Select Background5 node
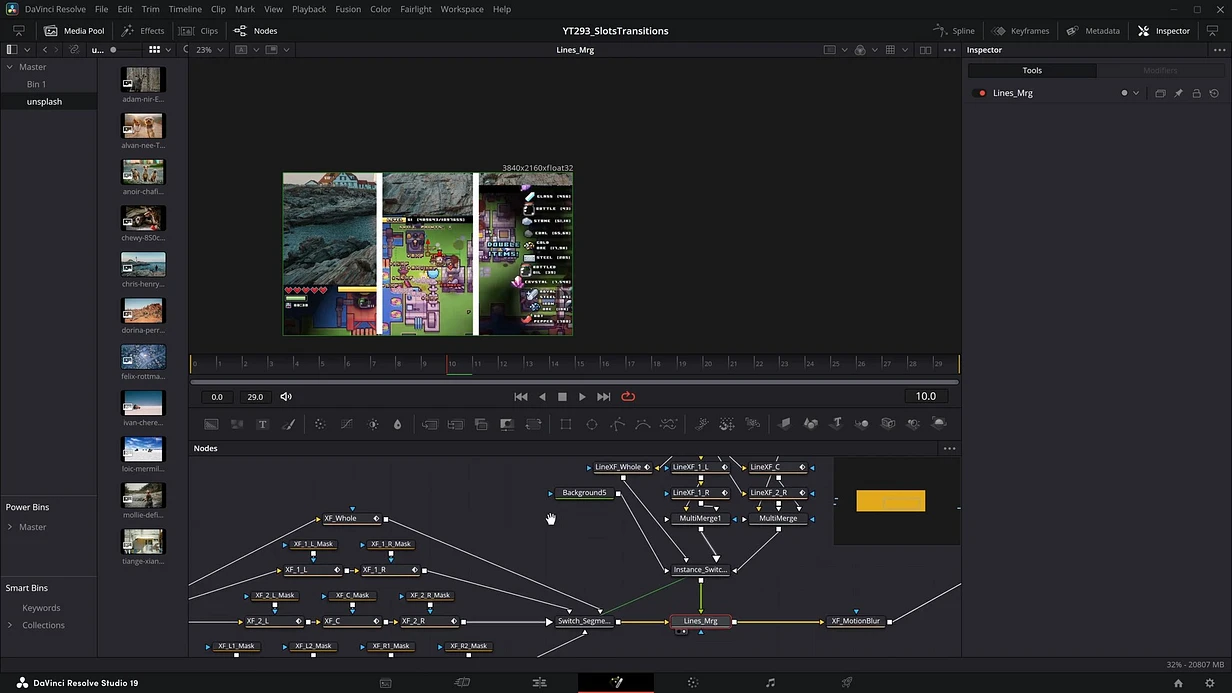This screenshot has height=693, width=1232. tap(584, 493)
